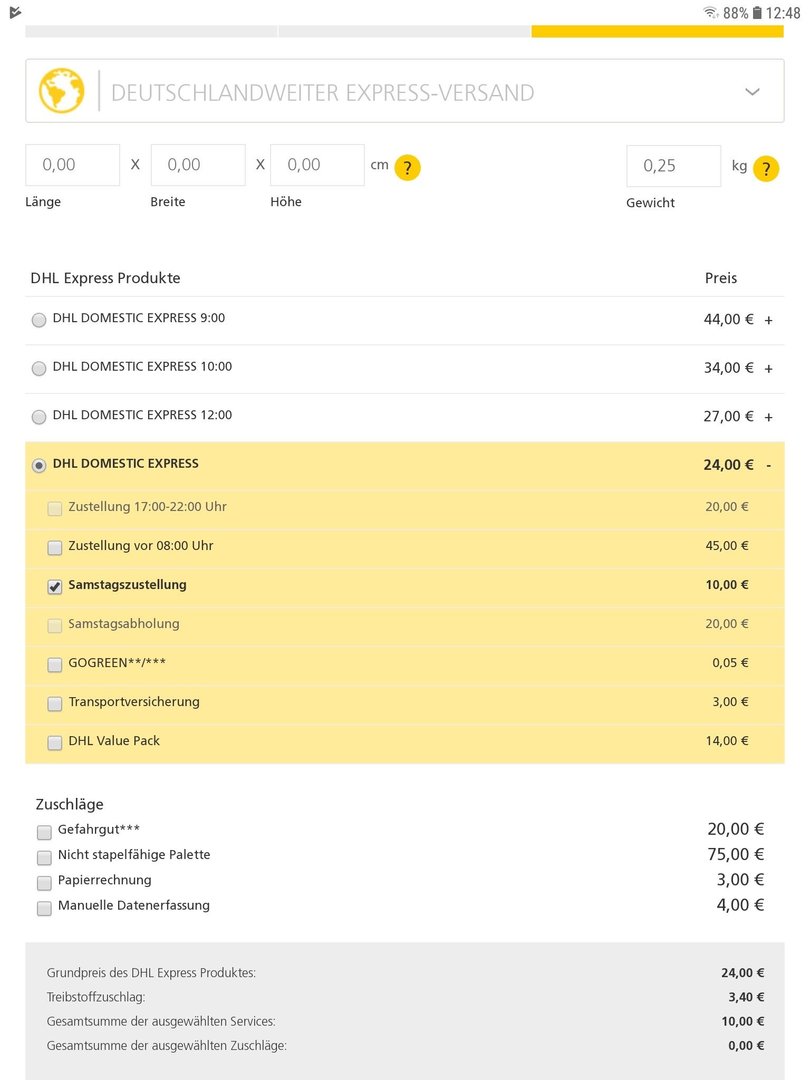Screen dimensions: 810x1080
Task: Focus the Länge input field
Action: 72,165
